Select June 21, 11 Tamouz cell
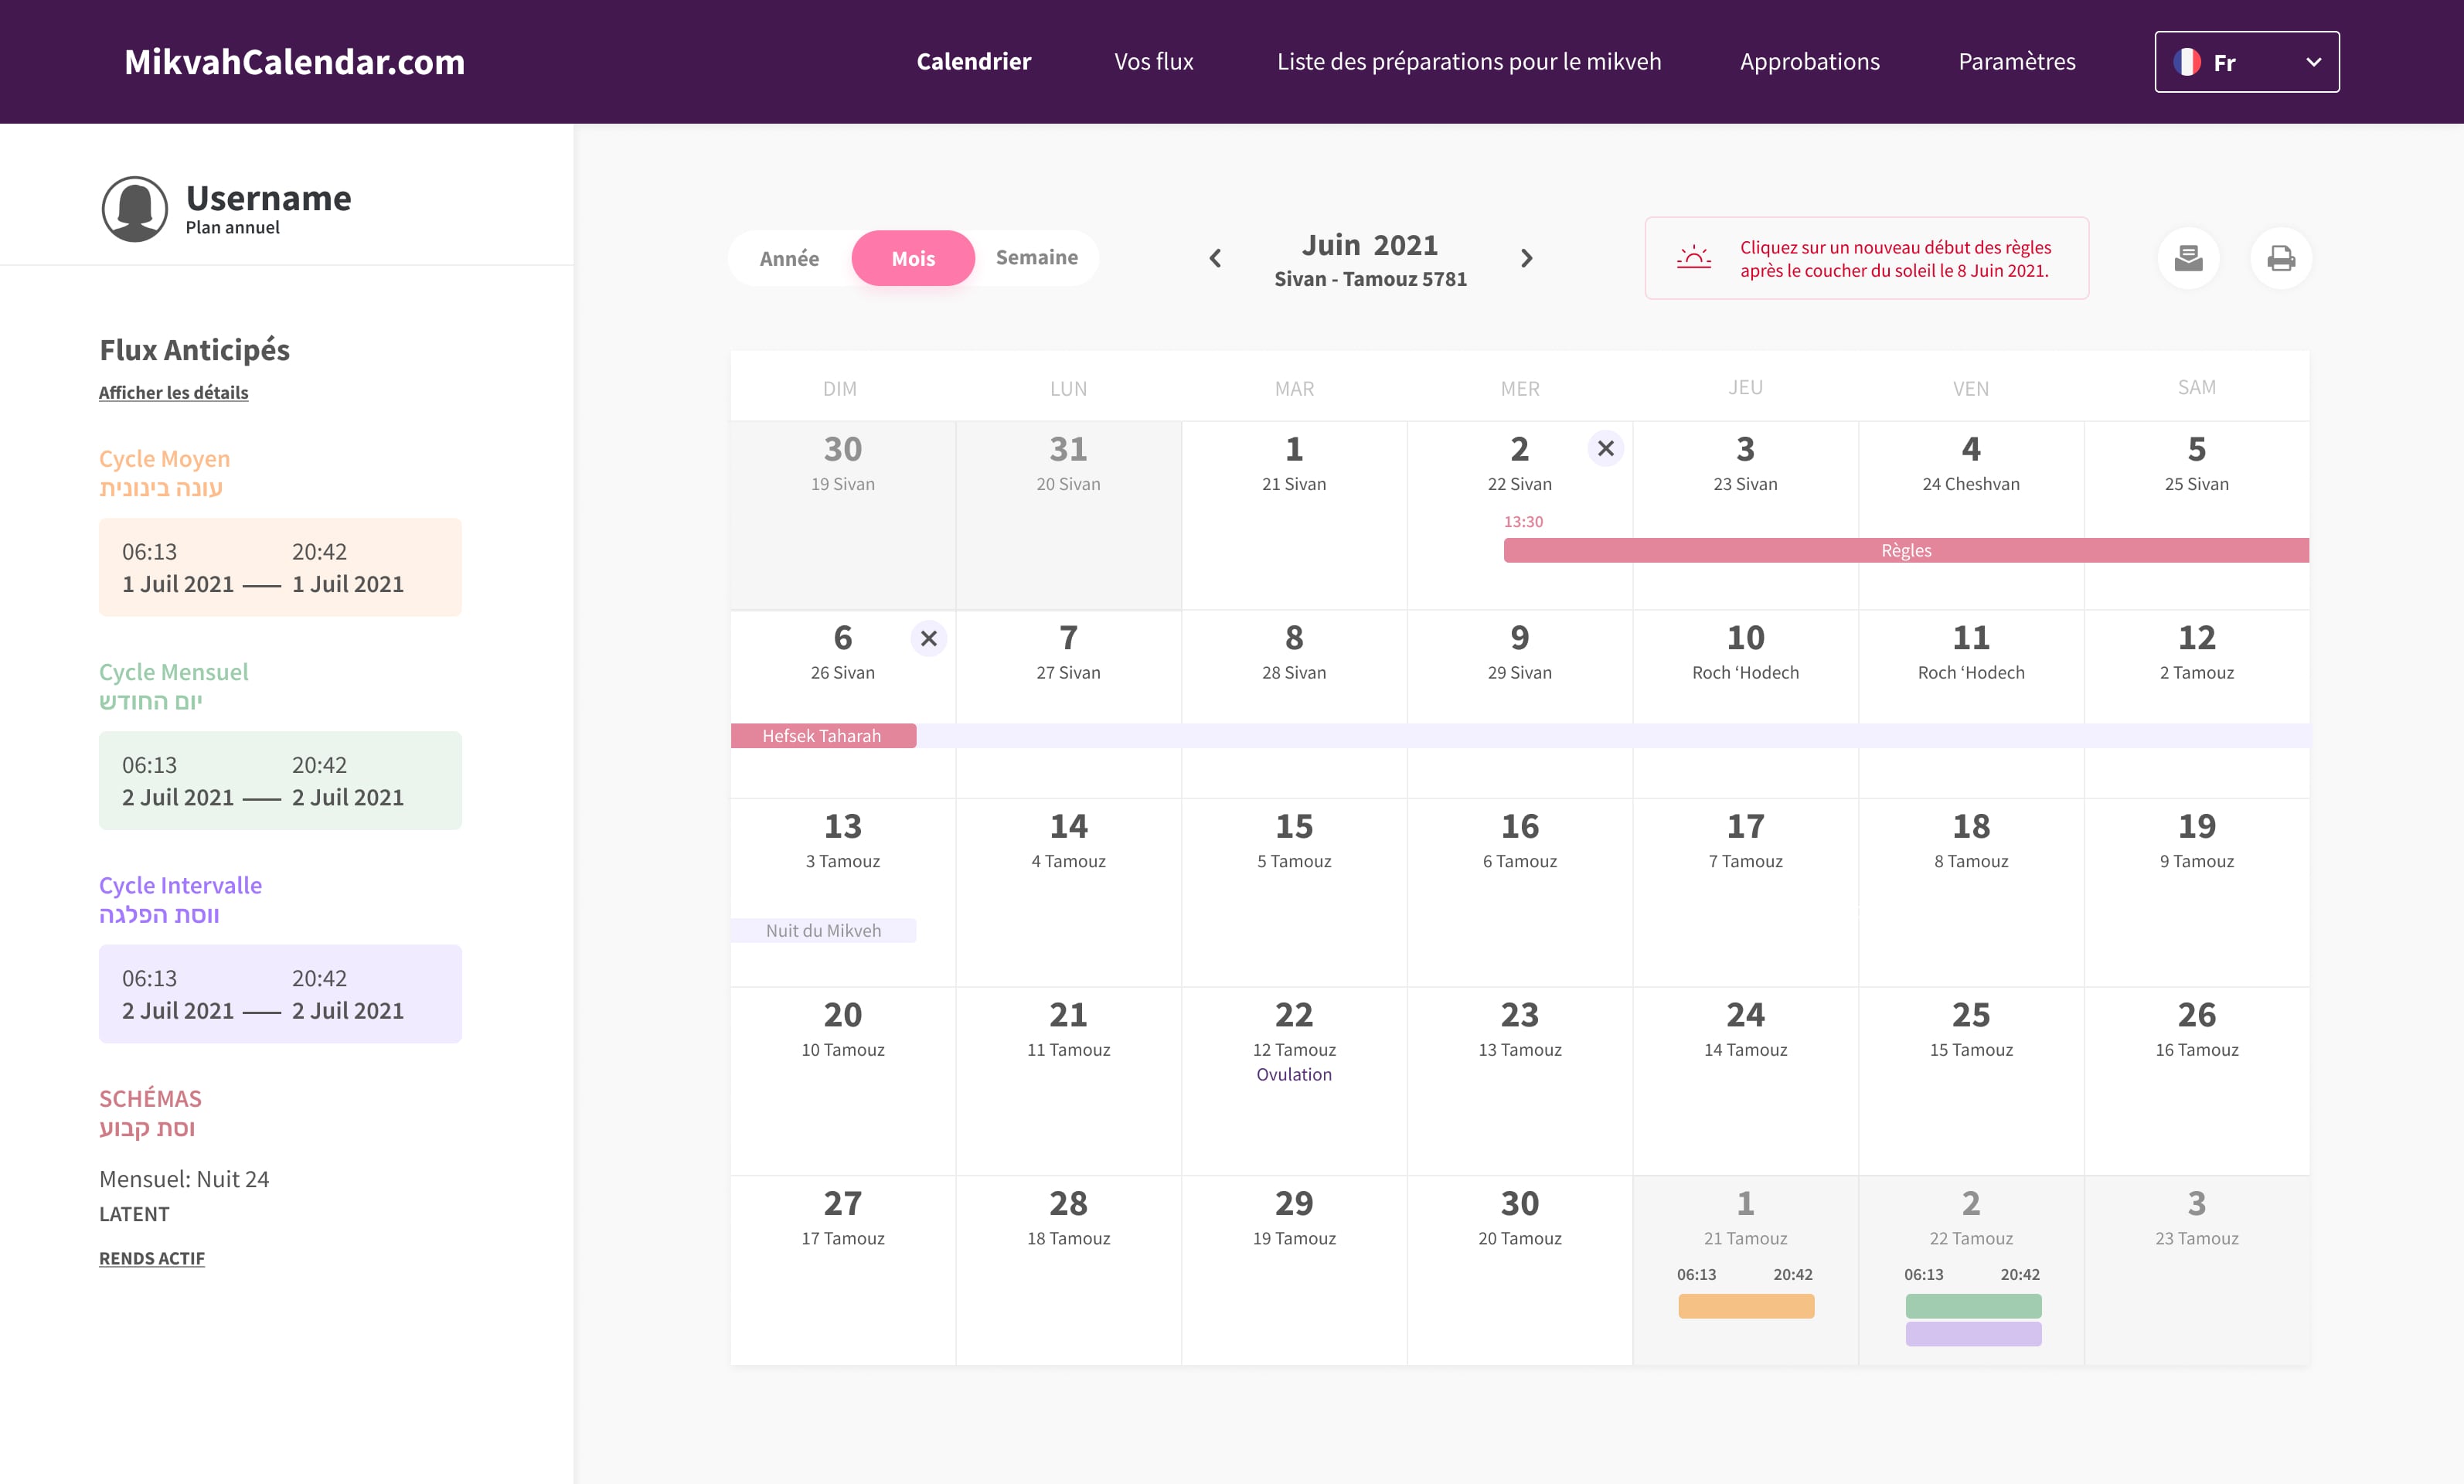Viewport: 2464px width, 1484px height. (x=1068, y=1081)
